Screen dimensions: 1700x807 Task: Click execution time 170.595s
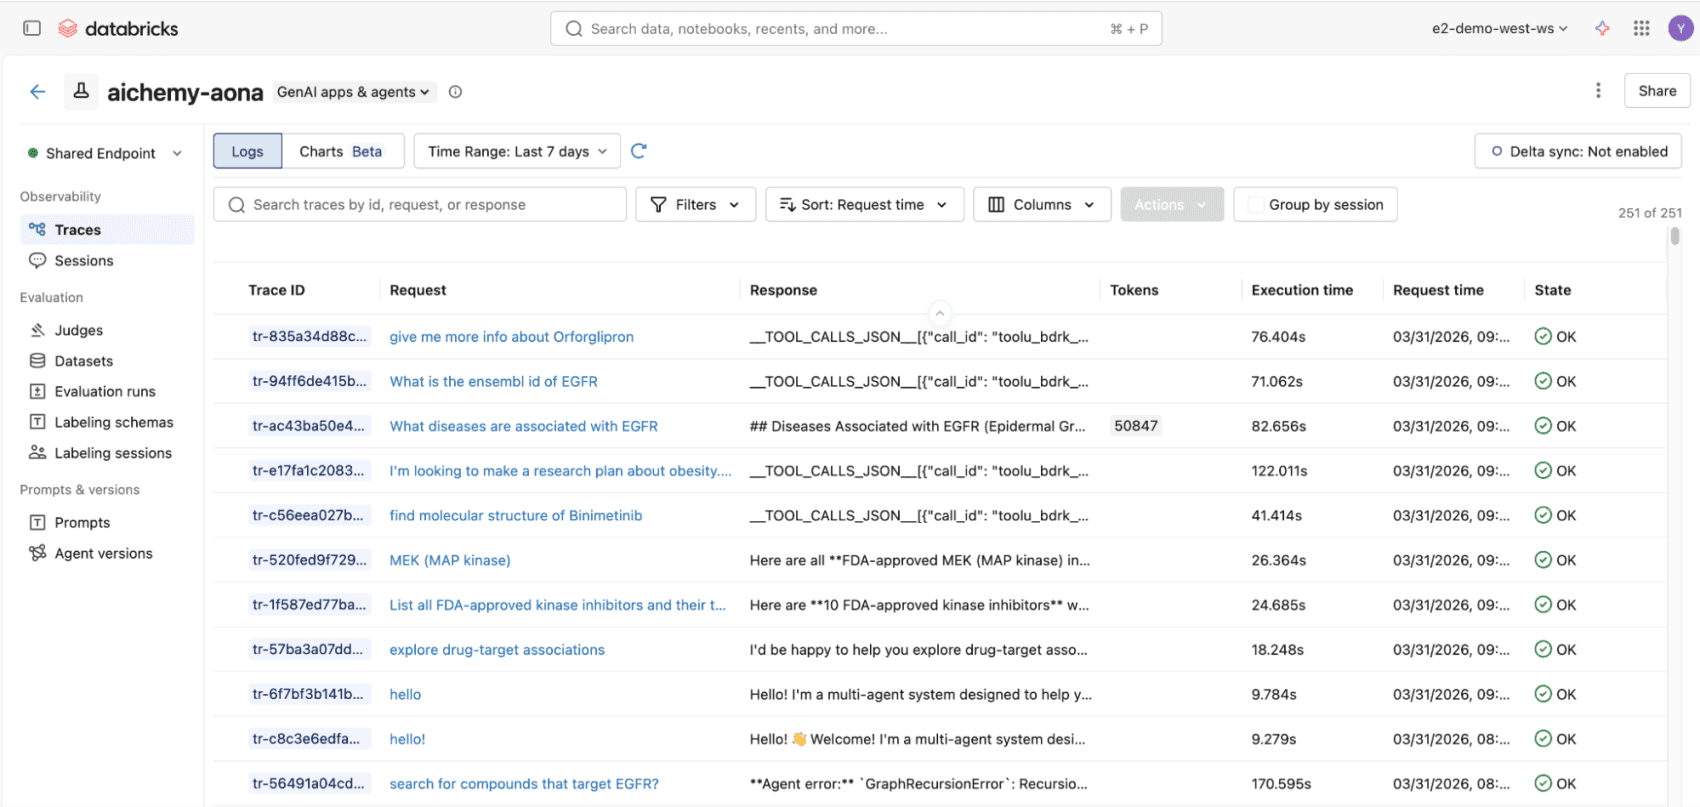point(1281,784)
